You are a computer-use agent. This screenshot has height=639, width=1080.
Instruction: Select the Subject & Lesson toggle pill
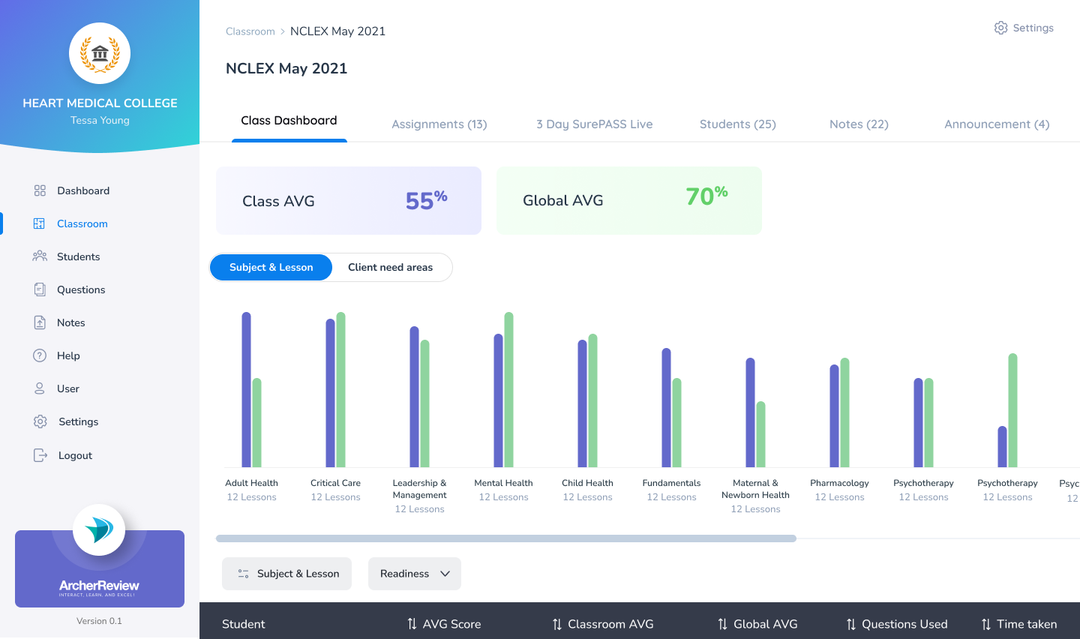(271, 268)
